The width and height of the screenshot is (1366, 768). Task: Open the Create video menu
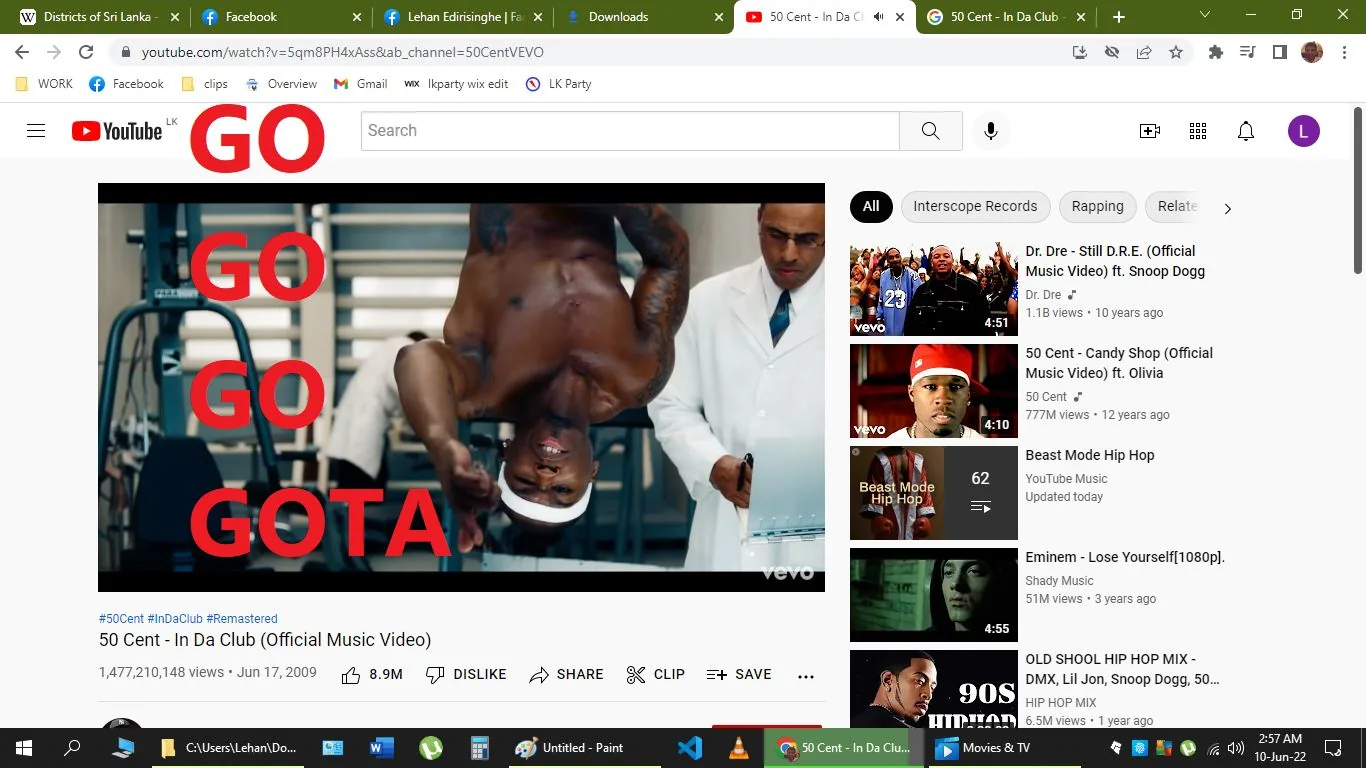coord(1150,131)
